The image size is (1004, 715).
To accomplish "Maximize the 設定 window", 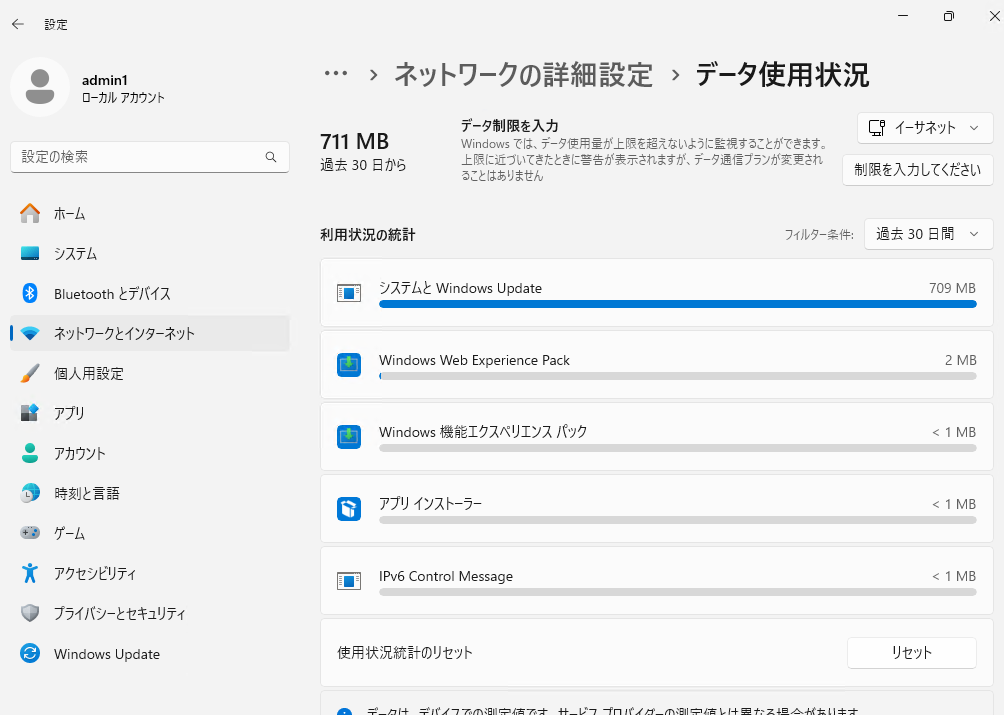I will point(949,17).
